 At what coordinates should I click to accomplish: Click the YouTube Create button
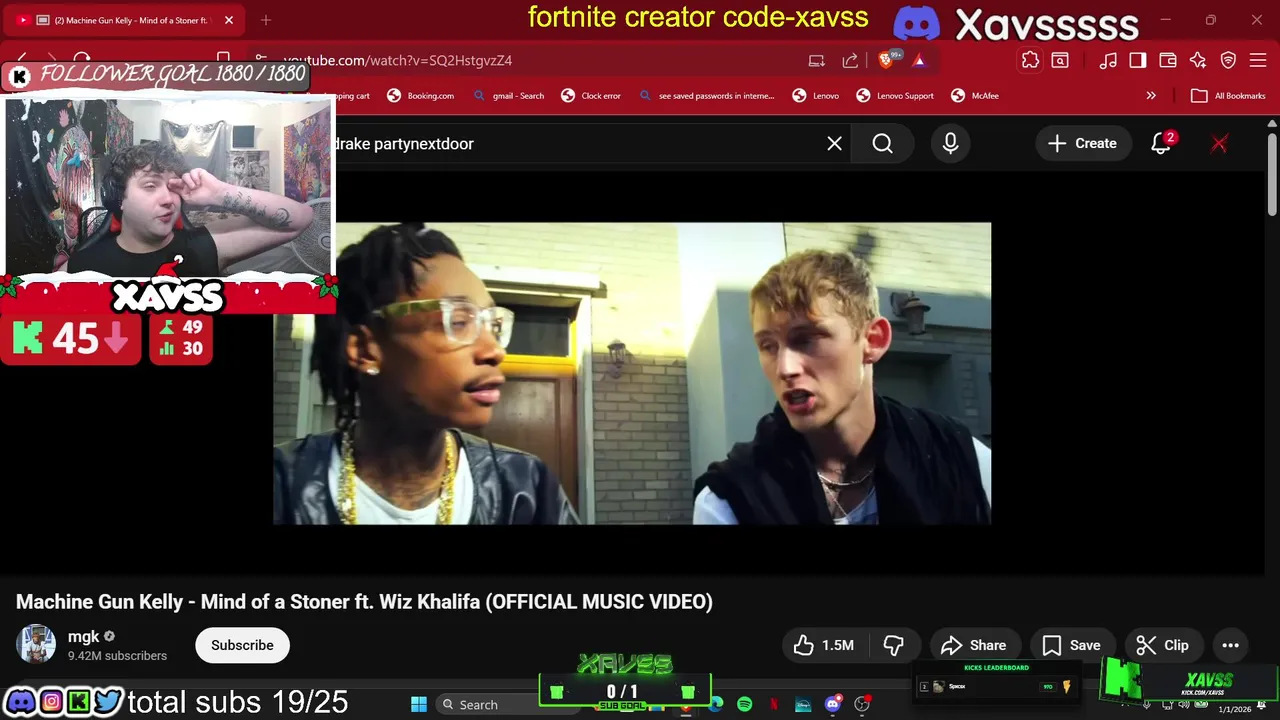pyautogui.click(x=1082, y=144)
